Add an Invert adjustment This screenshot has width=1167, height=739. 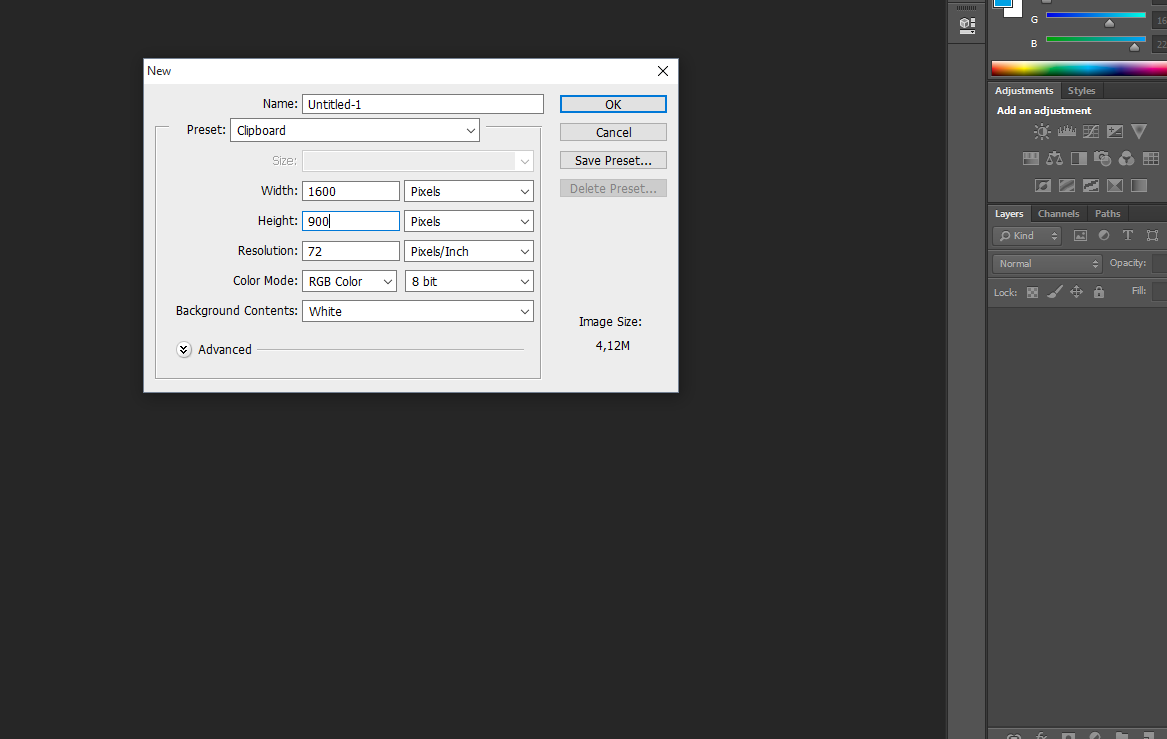(x=1043, y=185)
